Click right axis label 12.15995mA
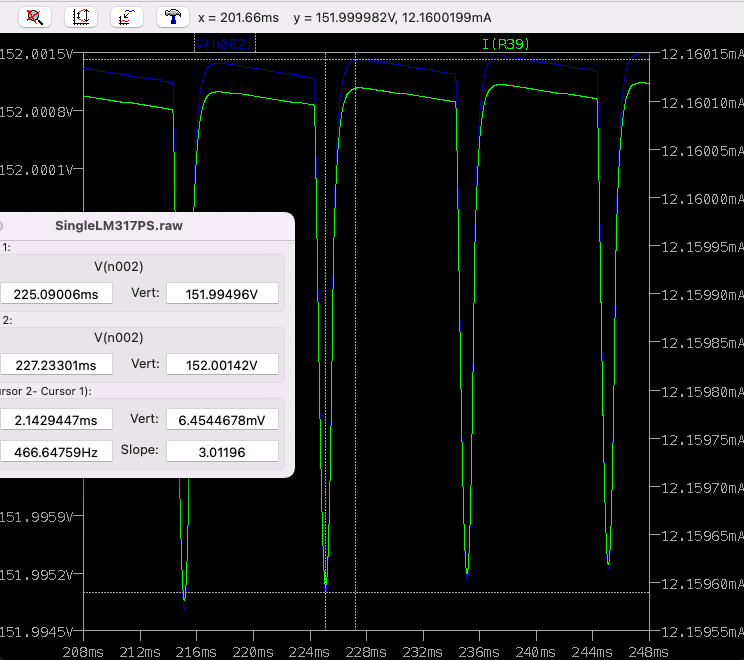Image resolution: width=744 pixels, height=660 pixels. [702, 247]
